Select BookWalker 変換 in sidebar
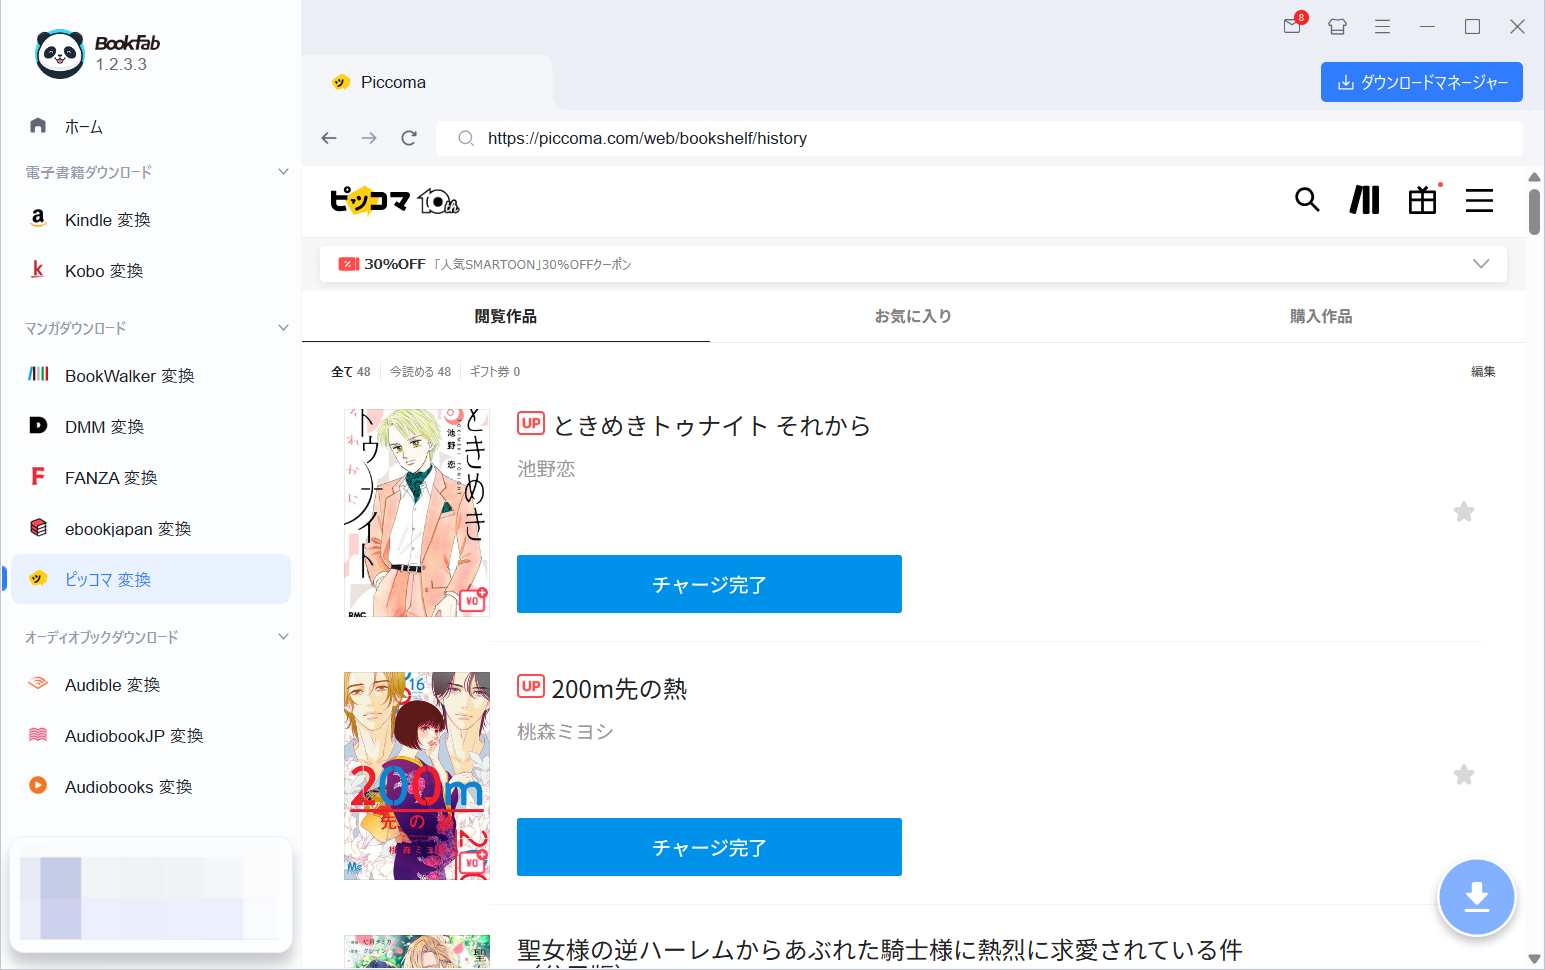The width and height of the screenshot is (1545, 970). point(150,376)
